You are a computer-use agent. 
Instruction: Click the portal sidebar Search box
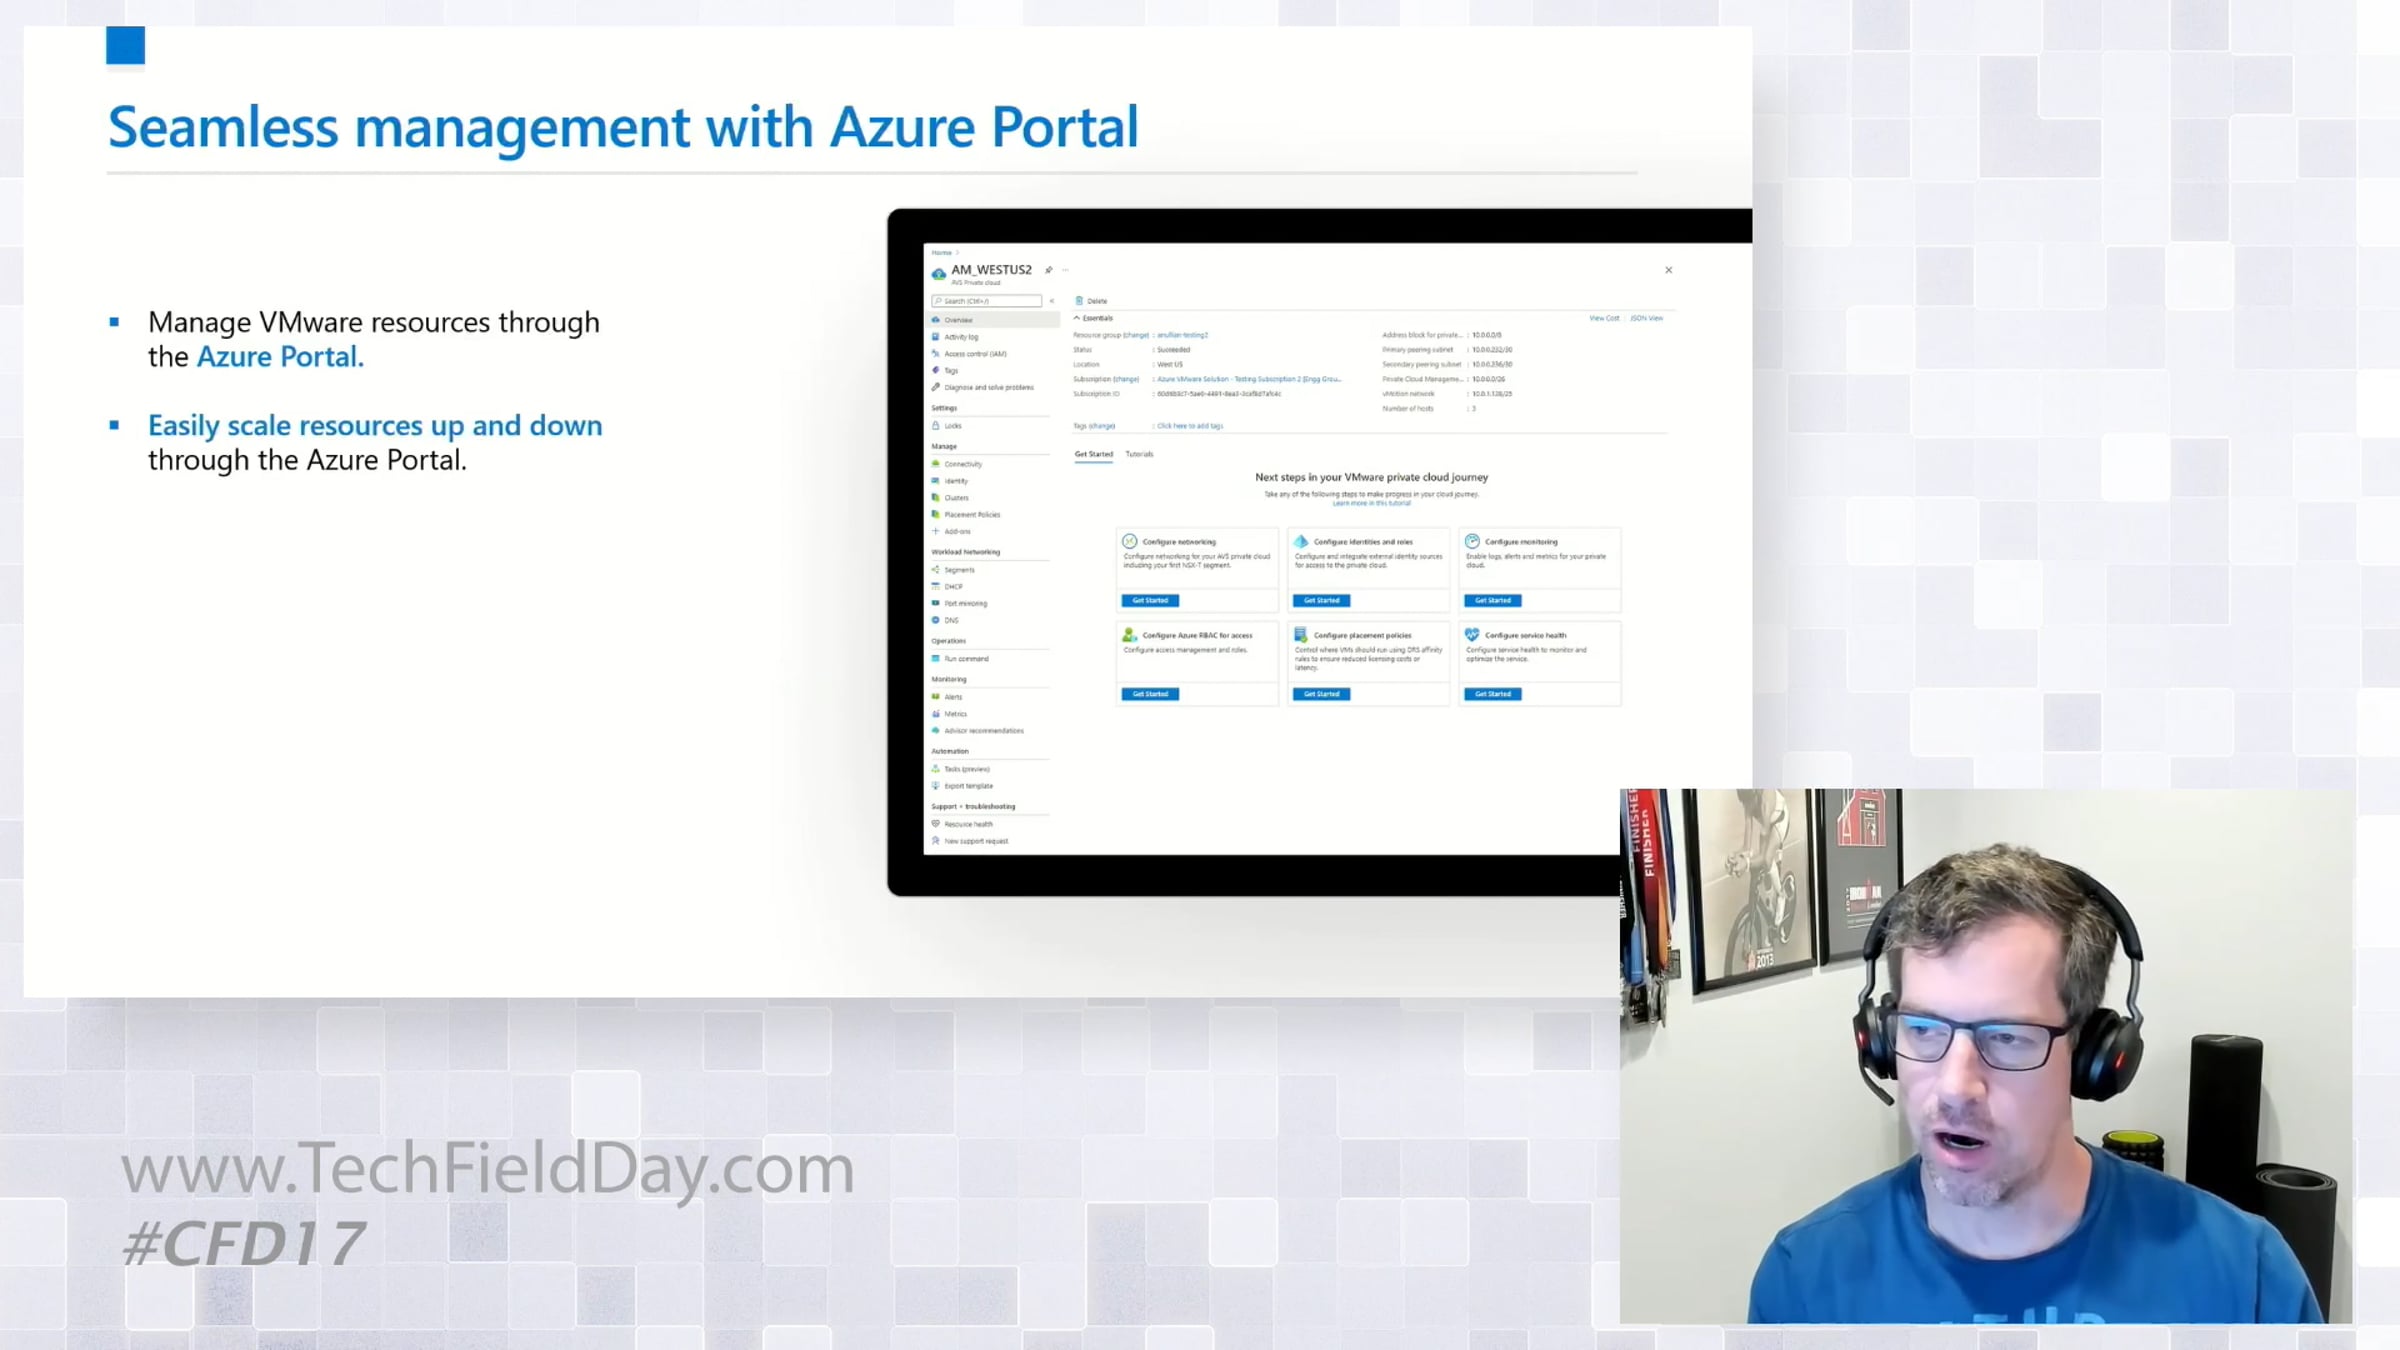(988, 301)
